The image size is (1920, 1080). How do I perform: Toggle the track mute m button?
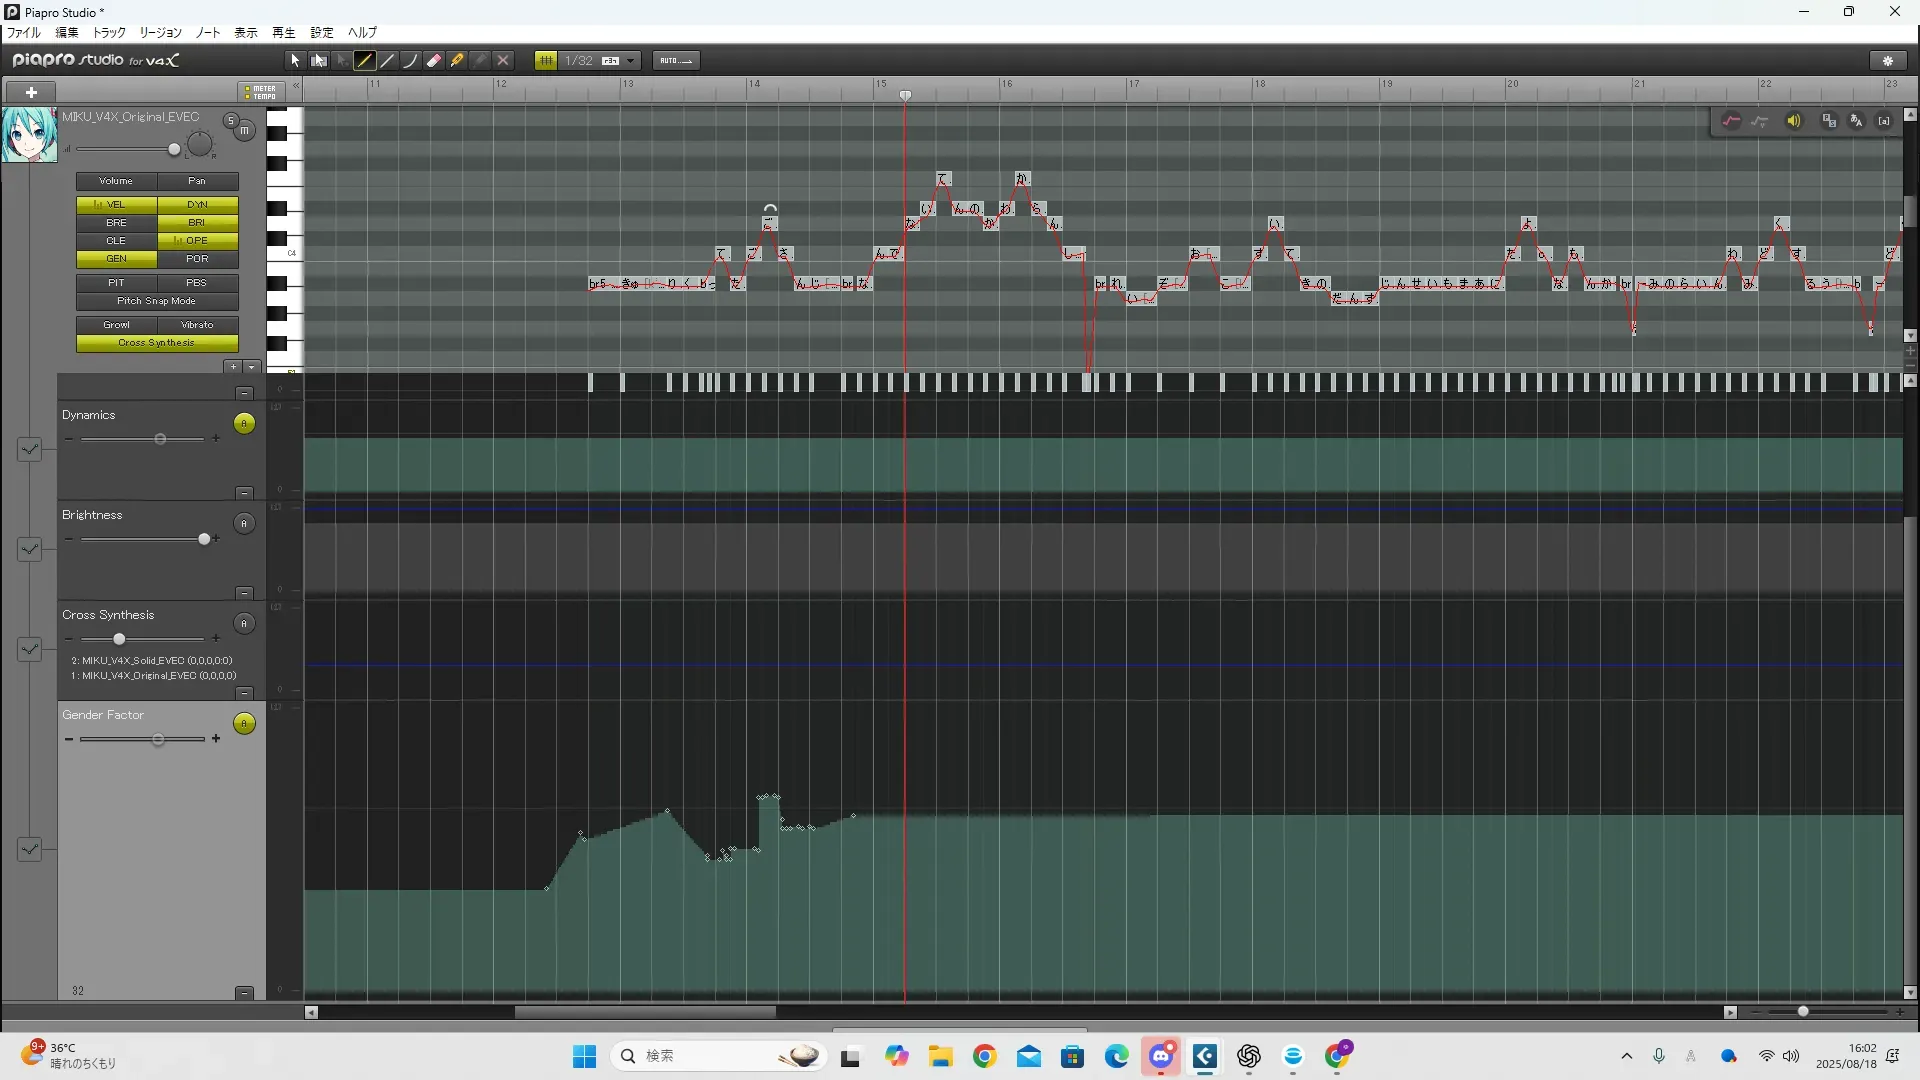click(245, 131)
